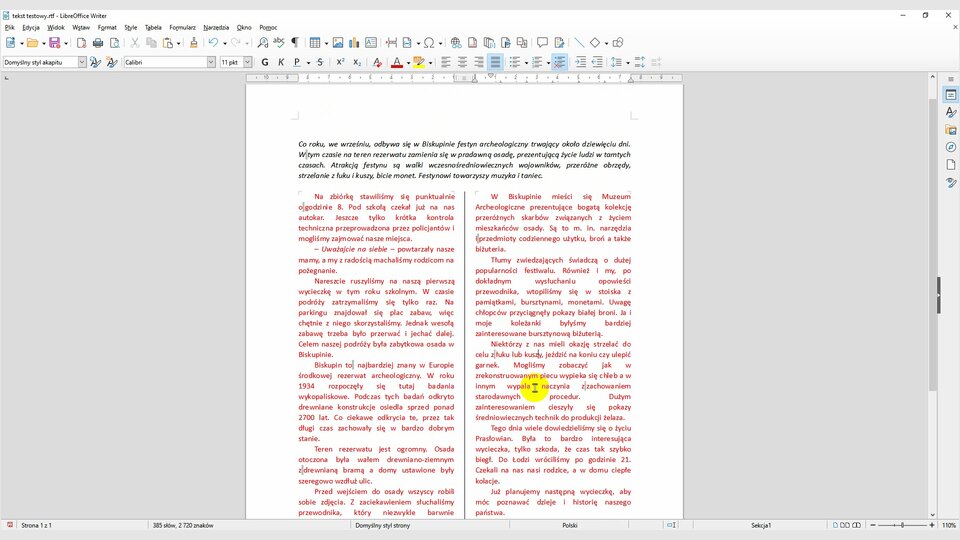Open the Narzędzia menu
Screen dimensions: 960x540
coord(215,27)
